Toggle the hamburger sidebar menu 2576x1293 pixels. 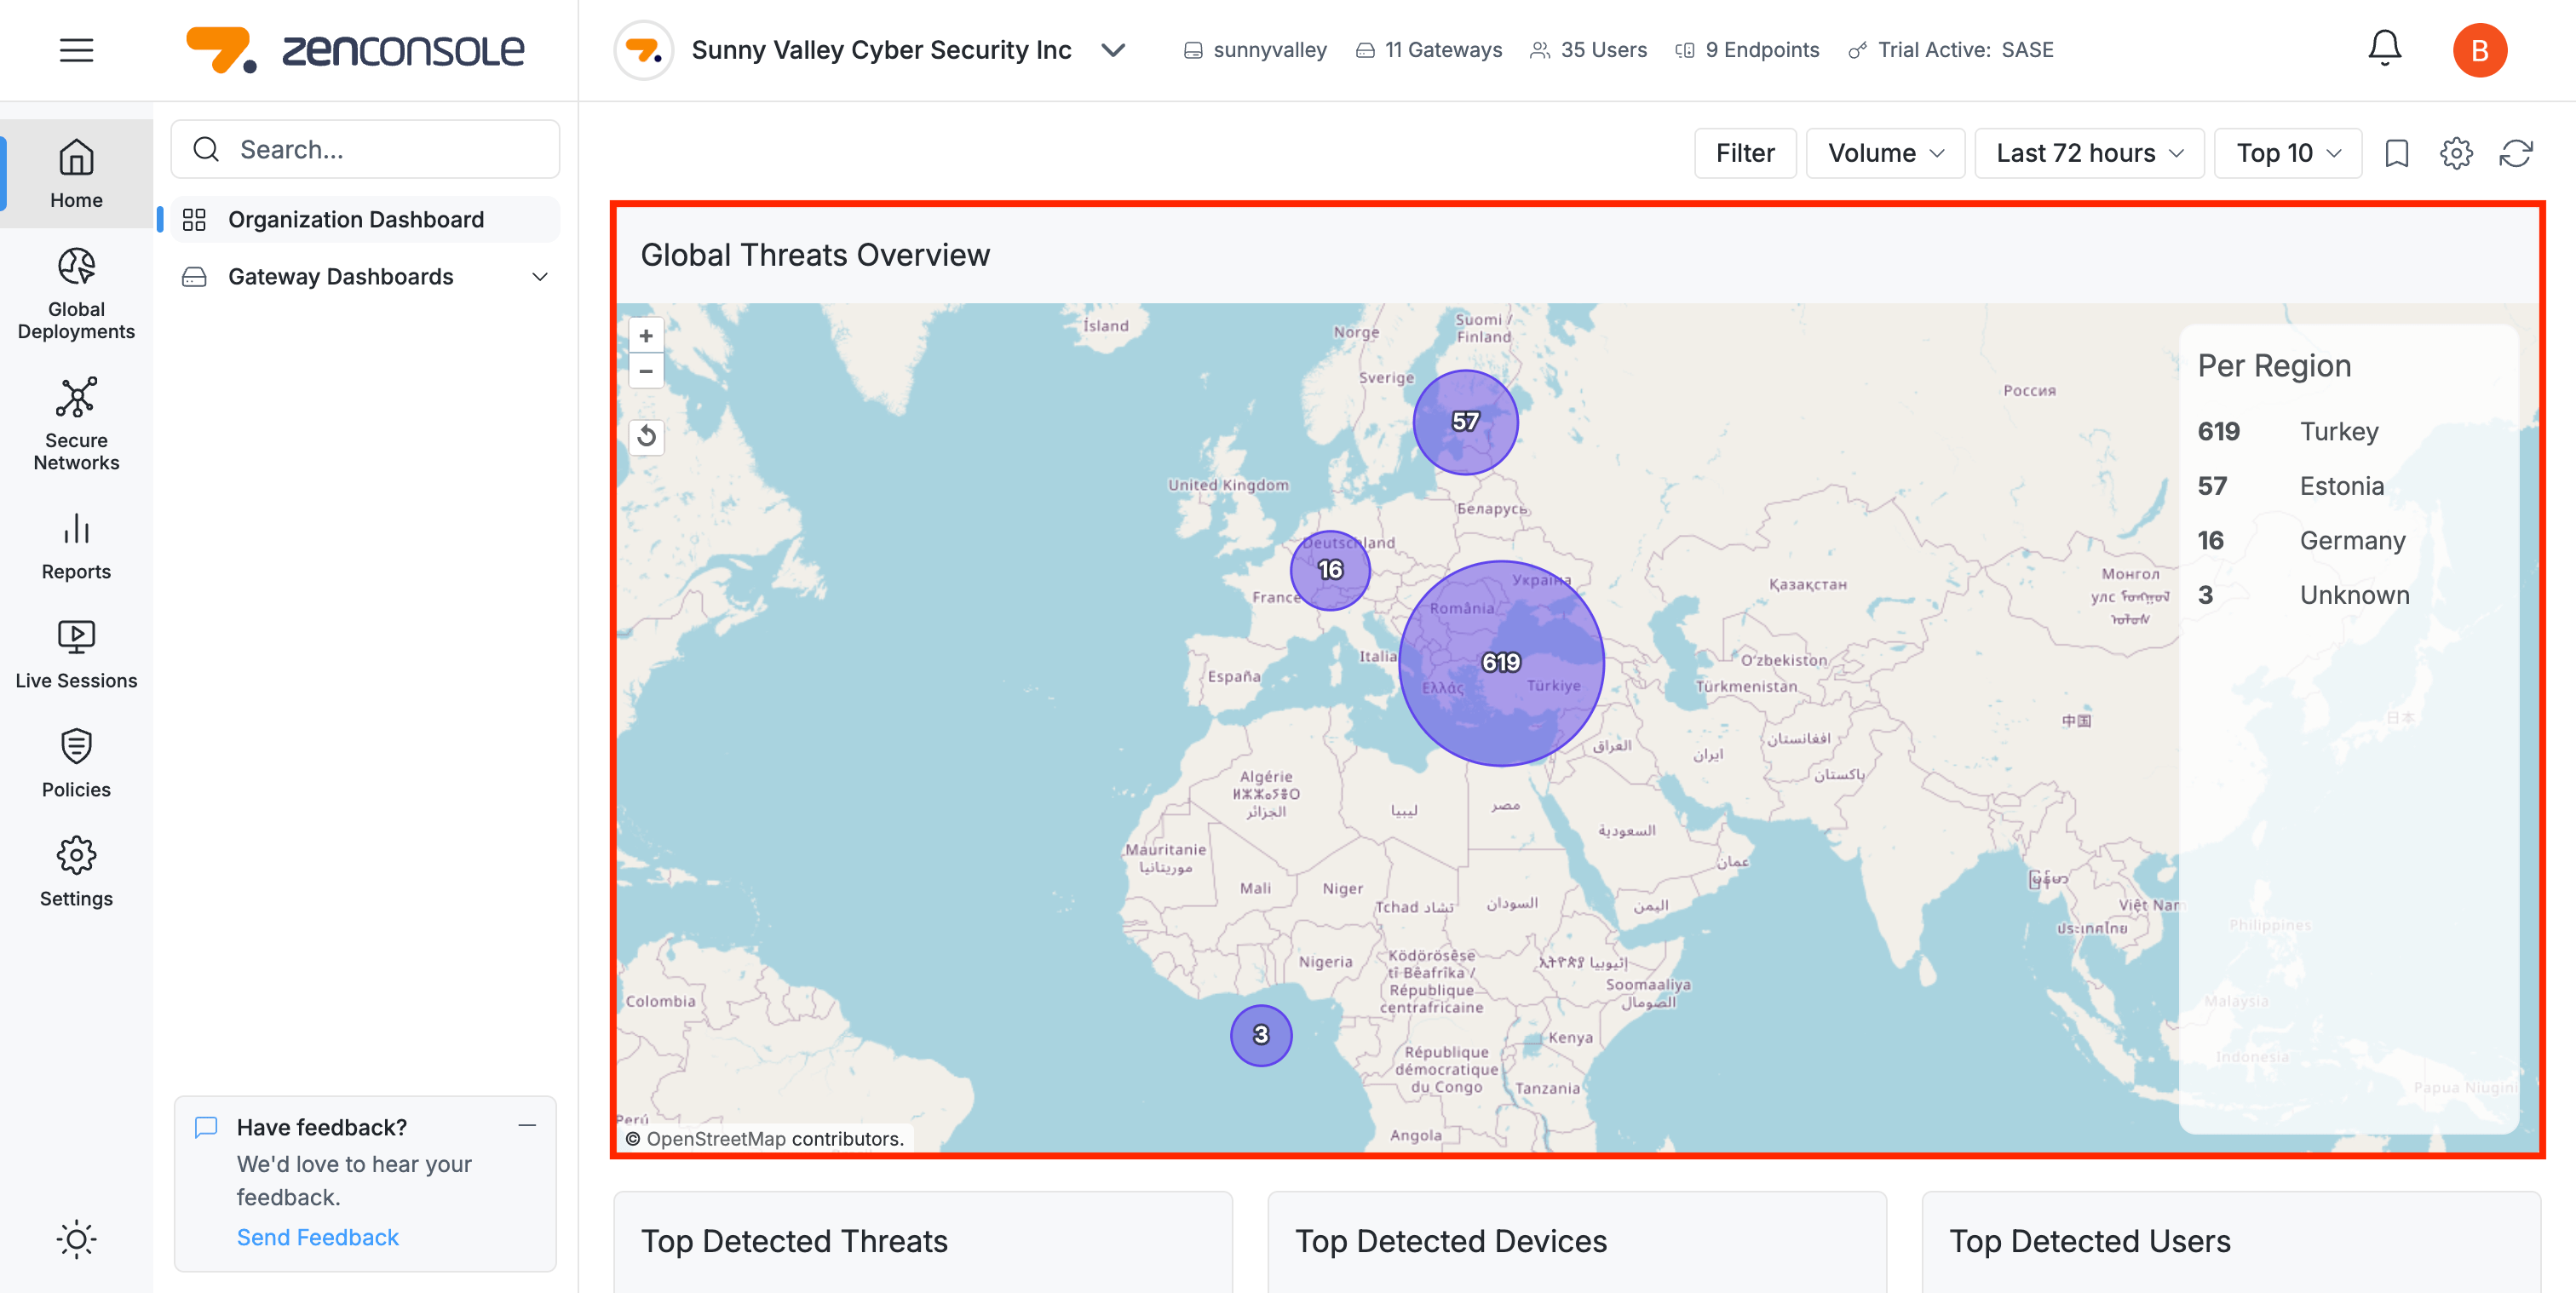(76, 50)
